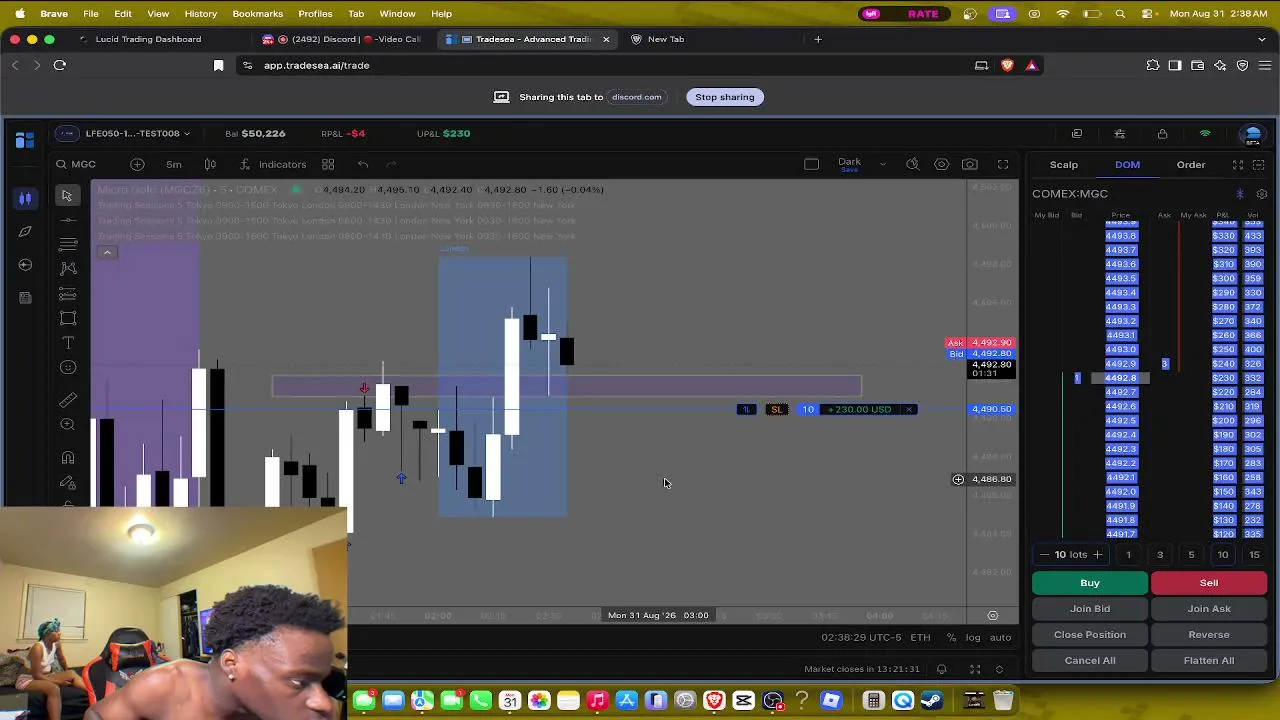Image resolution: width=1280 pixels, height=720 pixels.
Task: Activate the zoom-in tool
Action: click(x=68, y=424)
